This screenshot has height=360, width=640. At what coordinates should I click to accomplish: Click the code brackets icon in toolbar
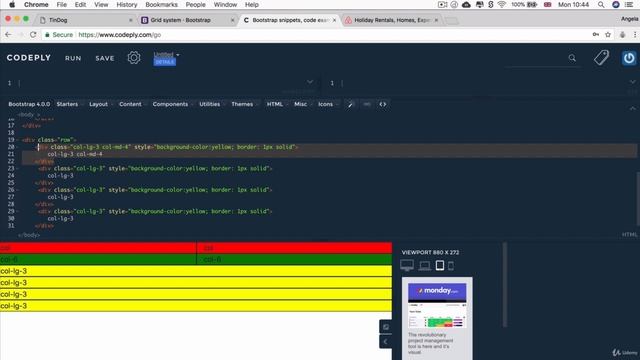tap(382, 104)
